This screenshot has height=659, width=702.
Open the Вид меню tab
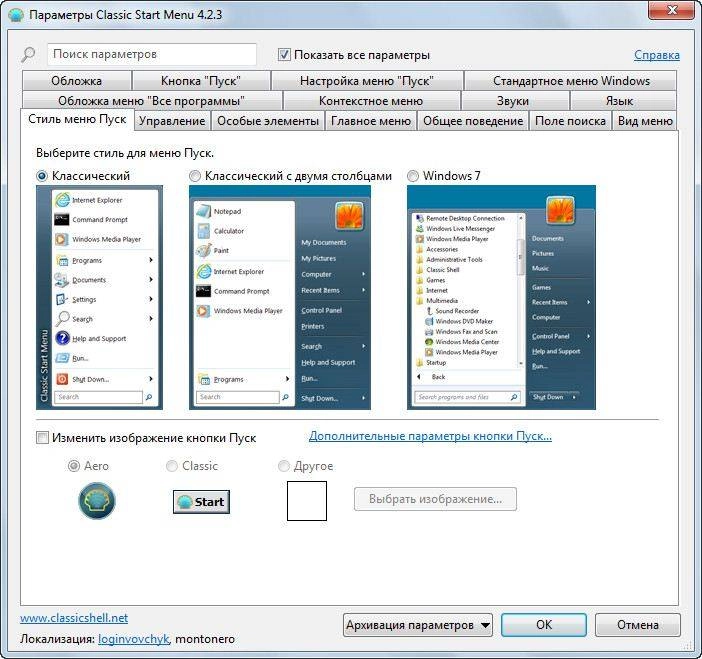[645, 121]
